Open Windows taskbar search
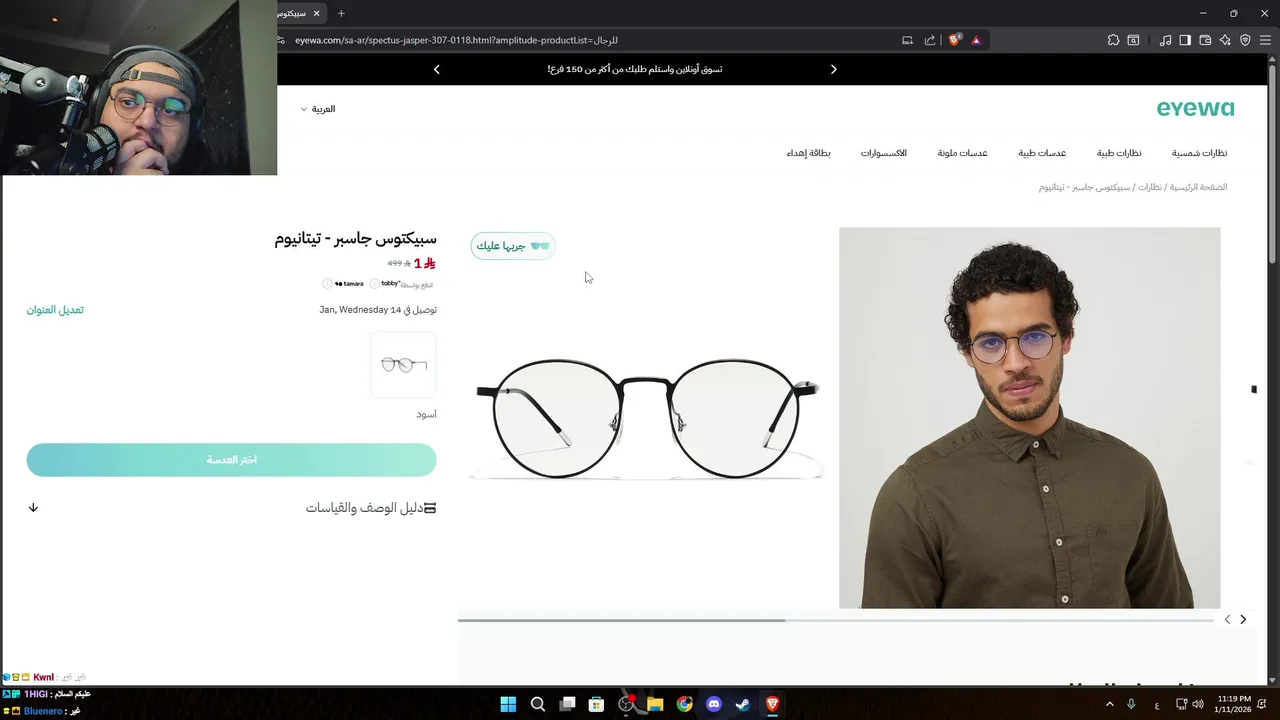Image resolution: width=1280 pixels, height=720 pixels. tap(537, 704)
